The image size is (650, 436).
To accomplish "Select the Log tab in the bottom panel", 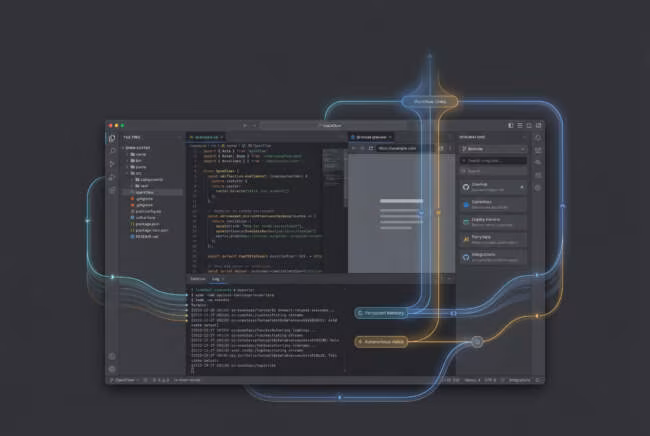I will tap(216, 279).
